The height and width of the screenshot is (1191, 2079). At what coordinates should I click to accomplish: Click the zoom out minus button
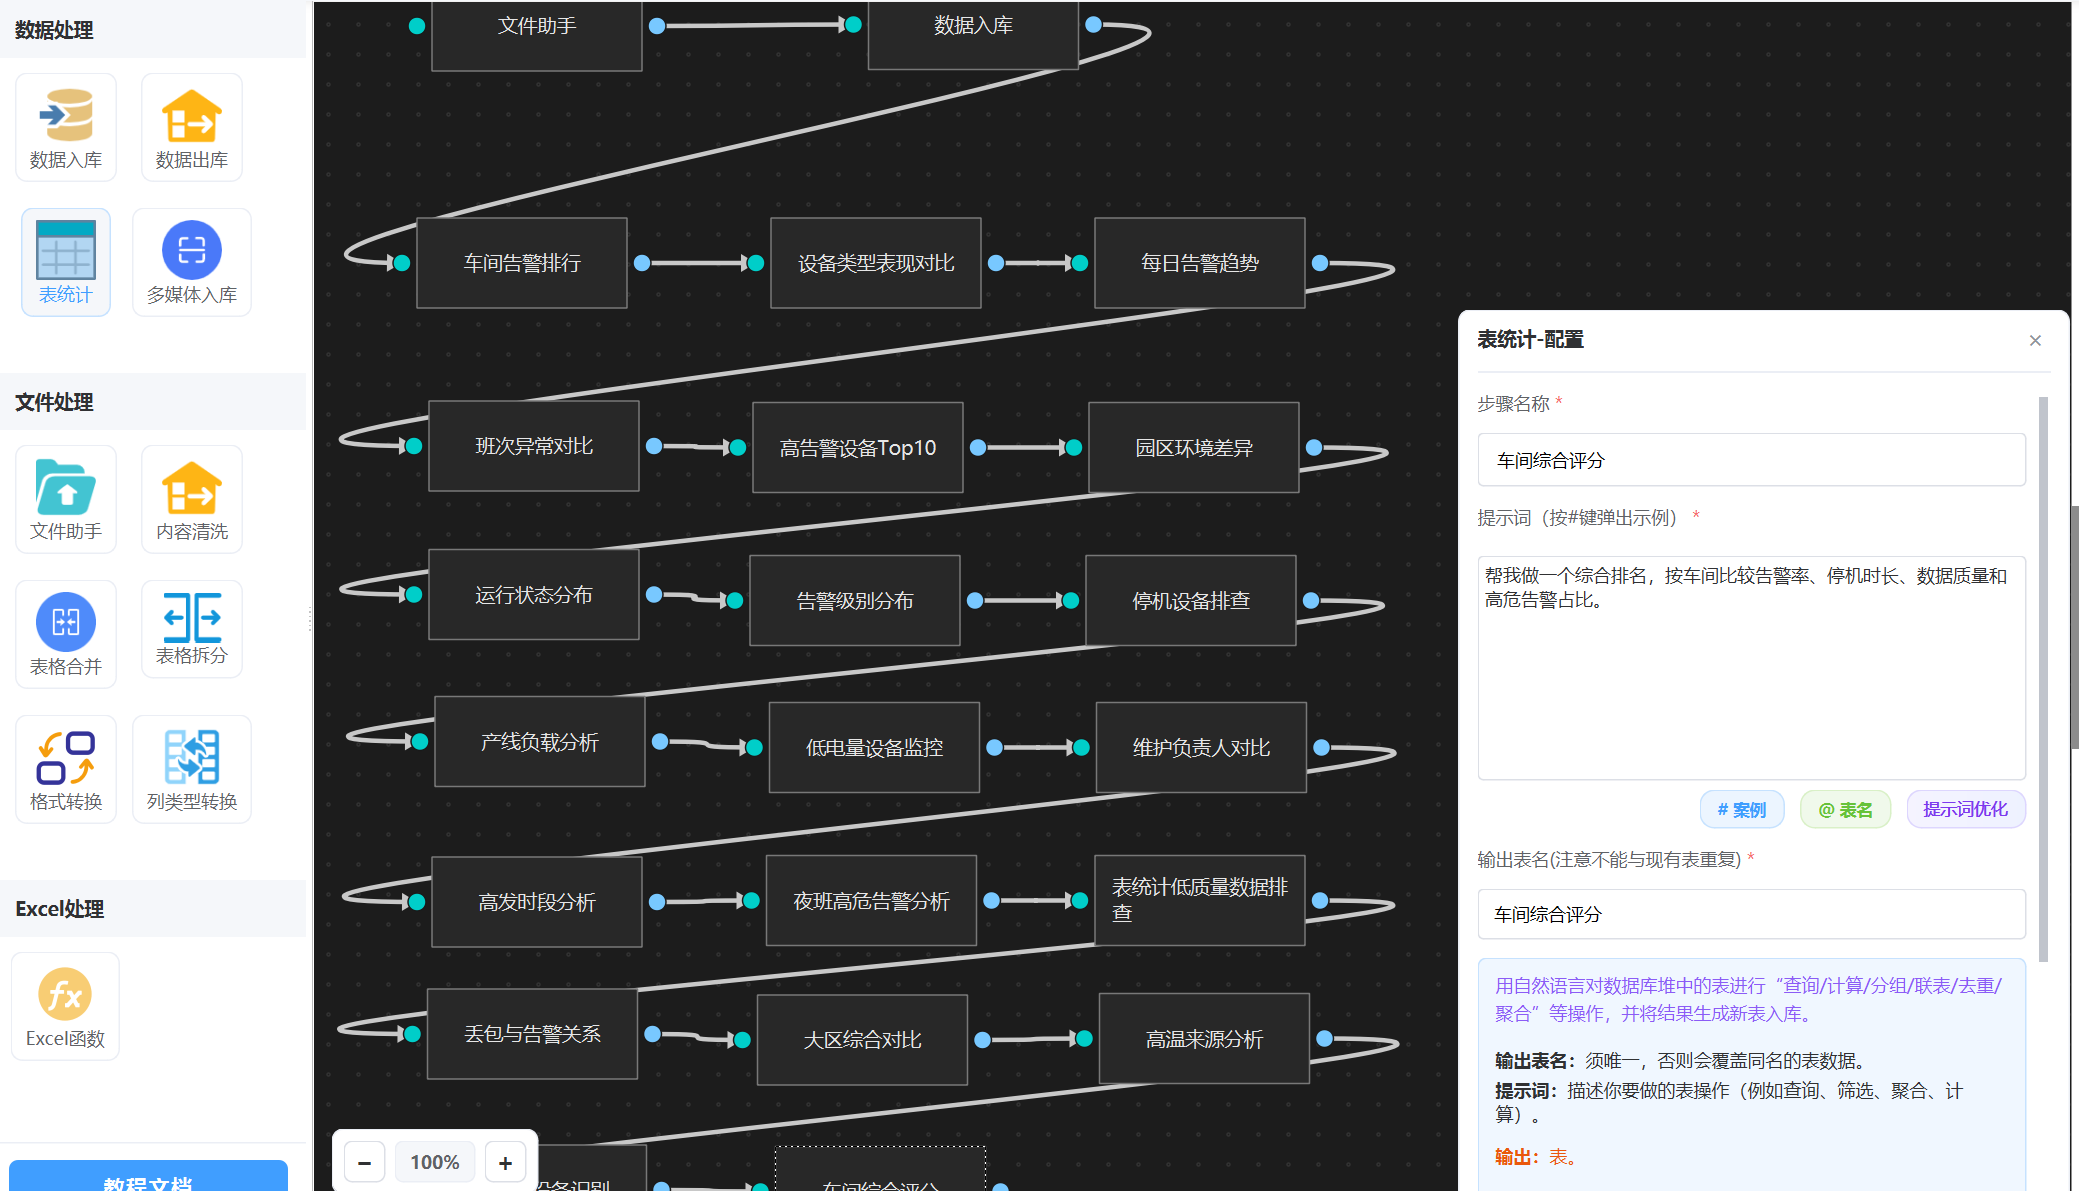point(364,1162)
